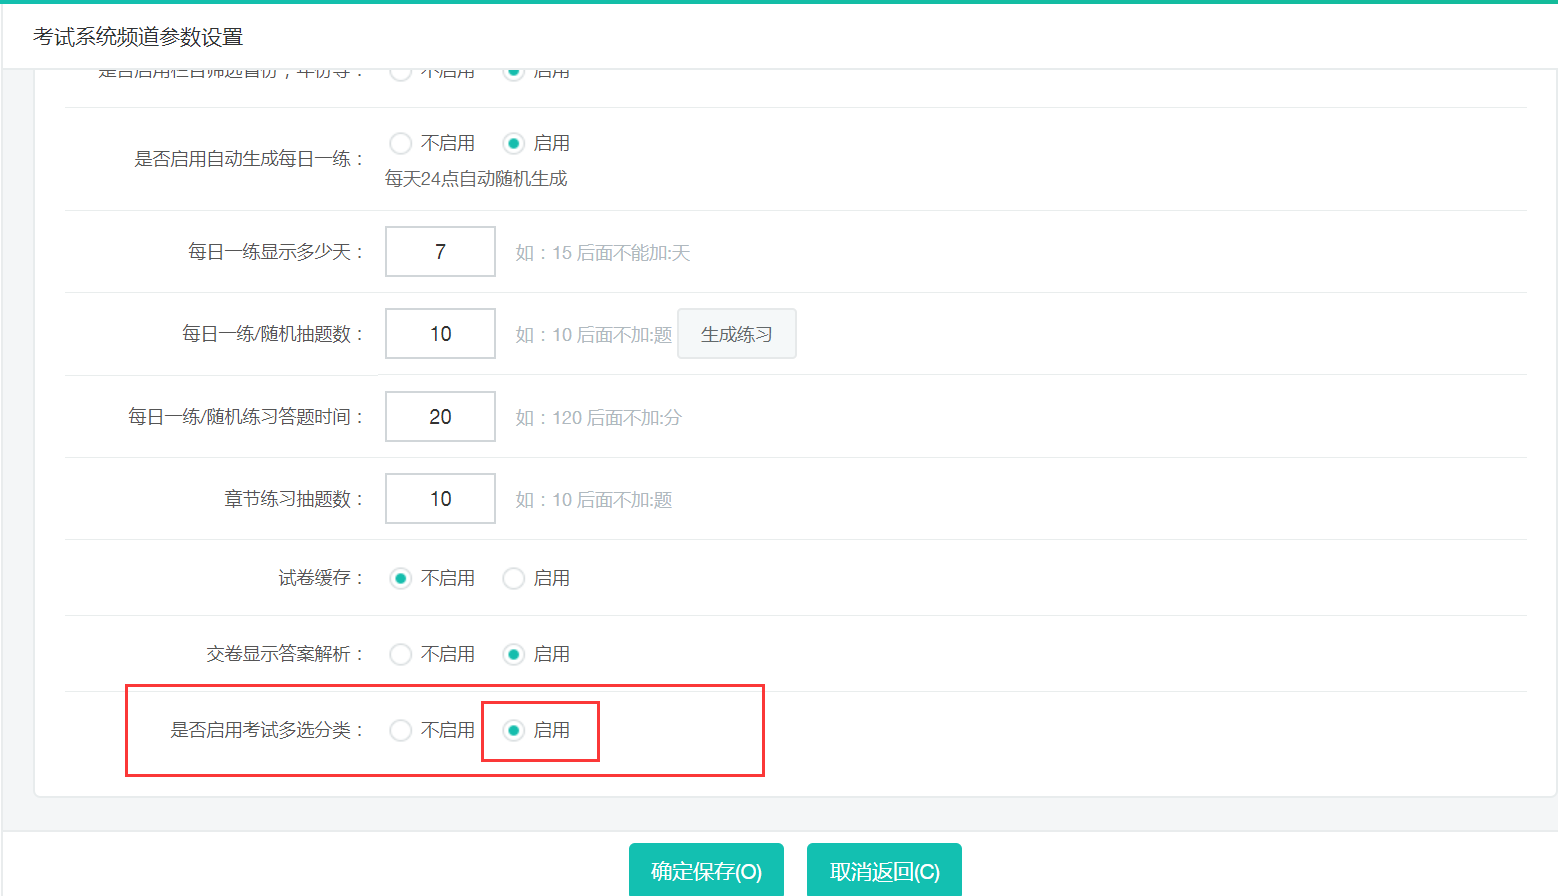Choose 不启用 for 交卷显示答案解析

401,655
